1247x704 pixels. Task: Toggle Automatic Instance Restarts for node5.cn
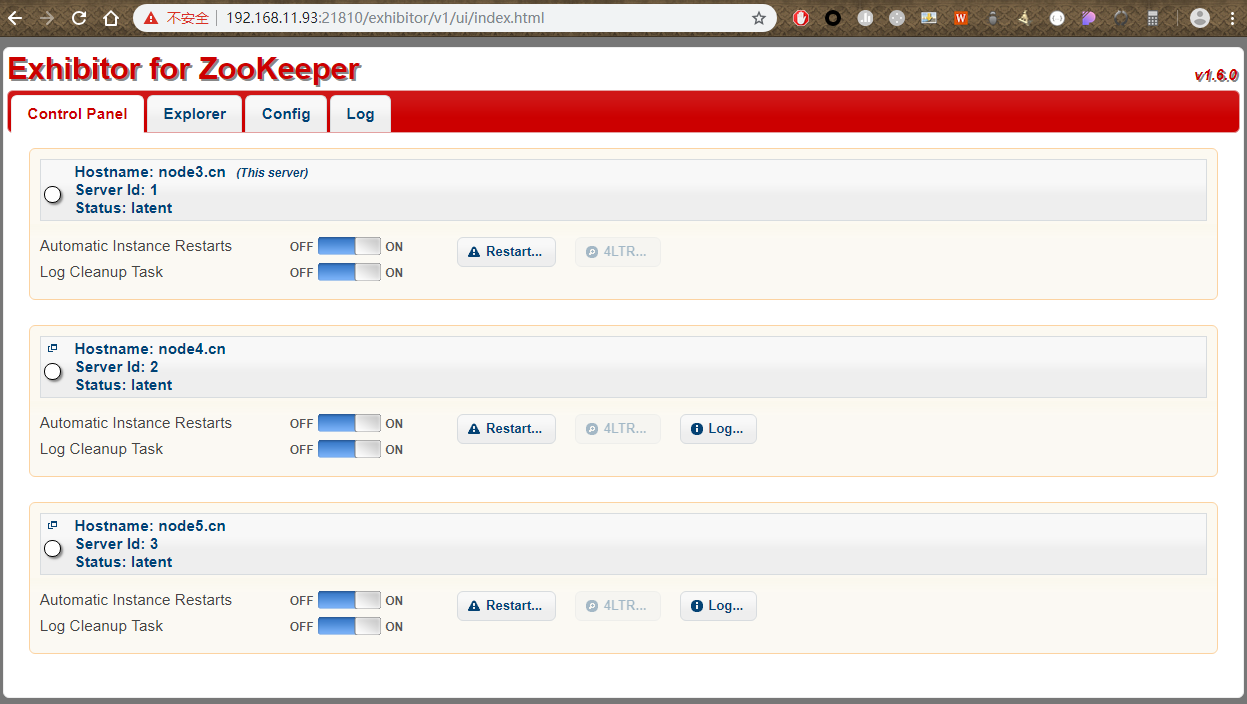point(349,600)
